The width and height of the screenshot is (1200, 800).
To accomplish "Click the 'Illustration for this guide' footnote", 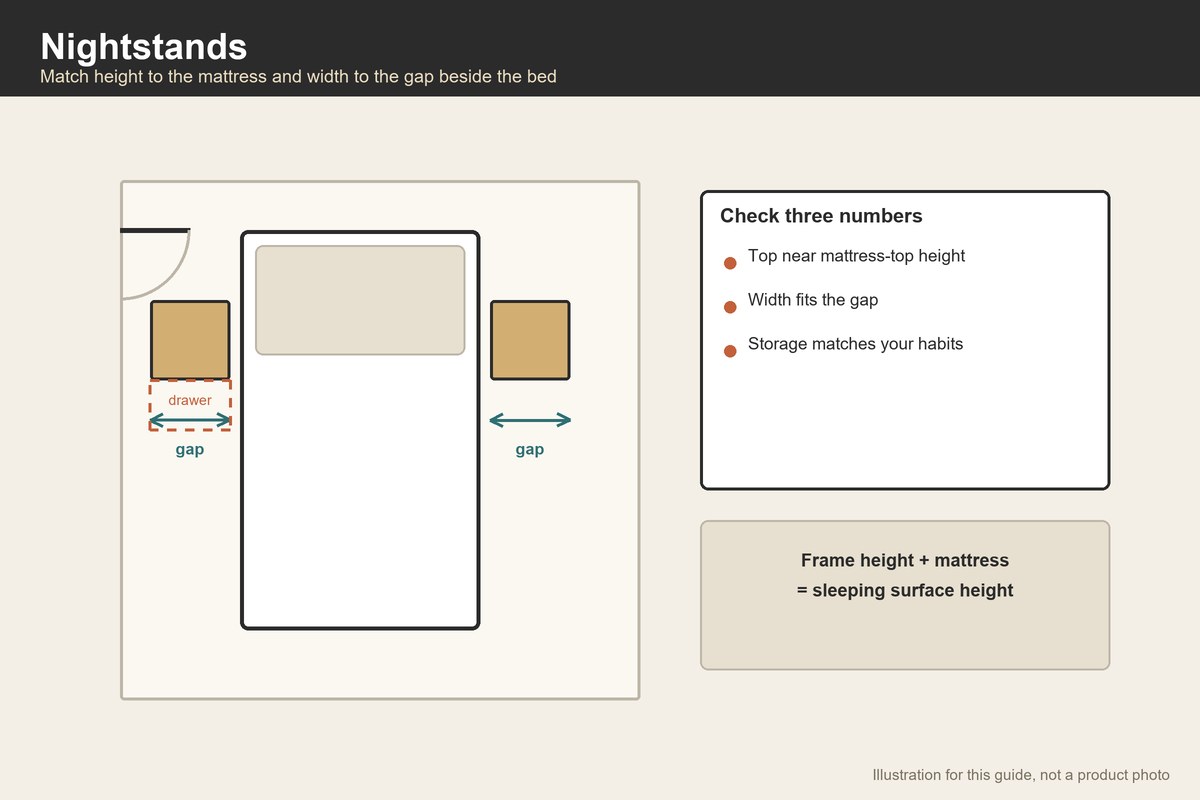I will 1021,775.
